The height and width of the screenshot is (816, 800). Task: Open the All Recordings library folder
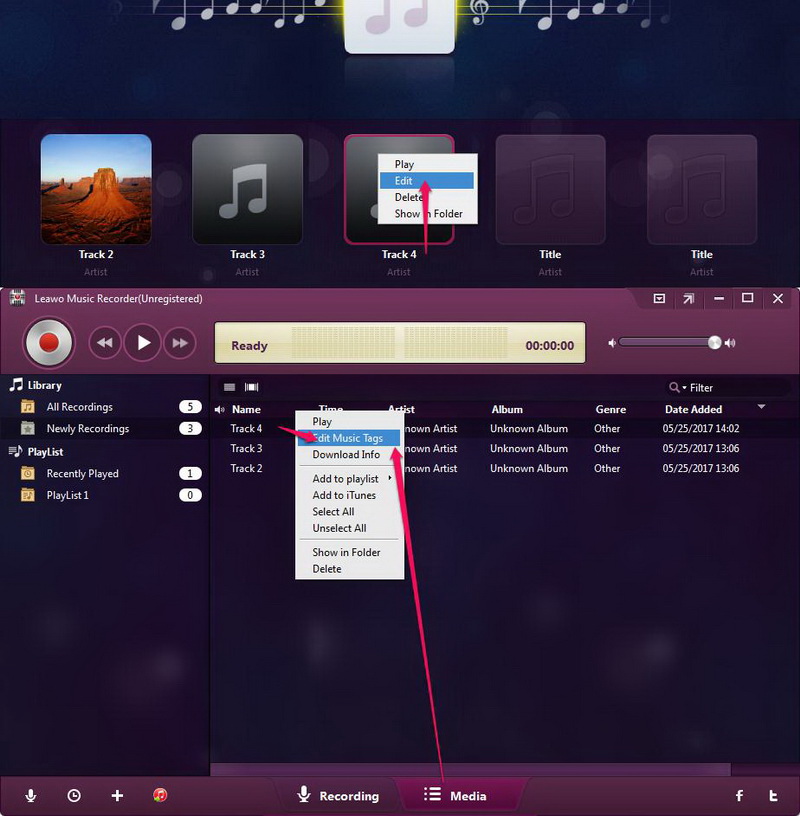click(104, 407)
